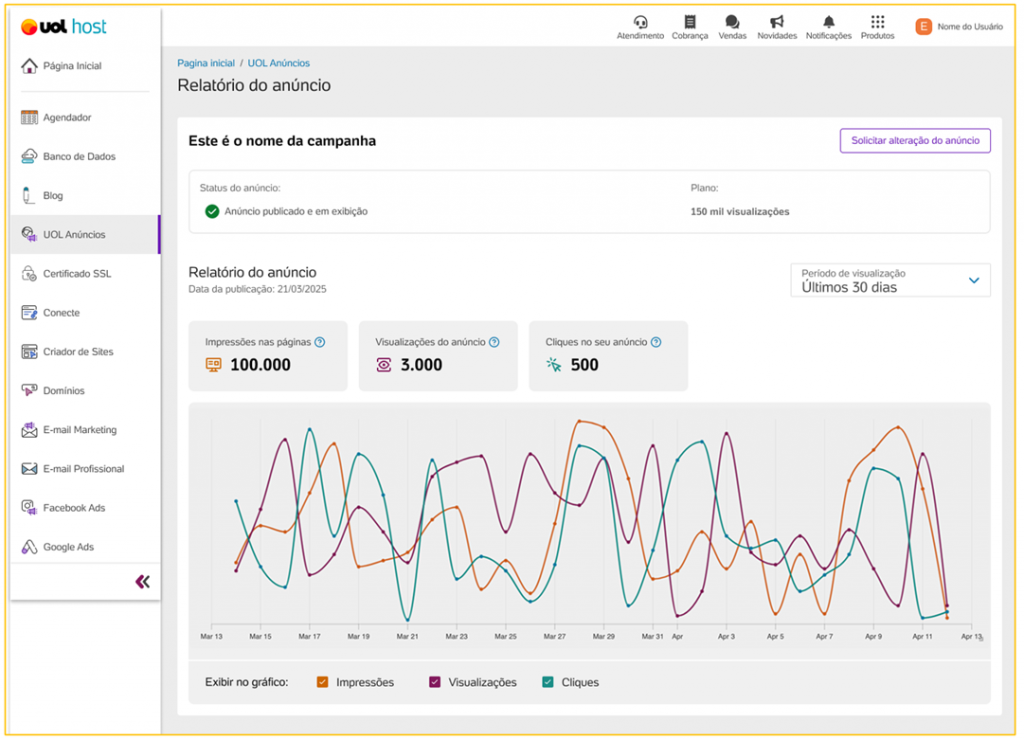Open Agendador in the sidebar menu
Screen dimensions: 1024x740
(x=85, y=118)
